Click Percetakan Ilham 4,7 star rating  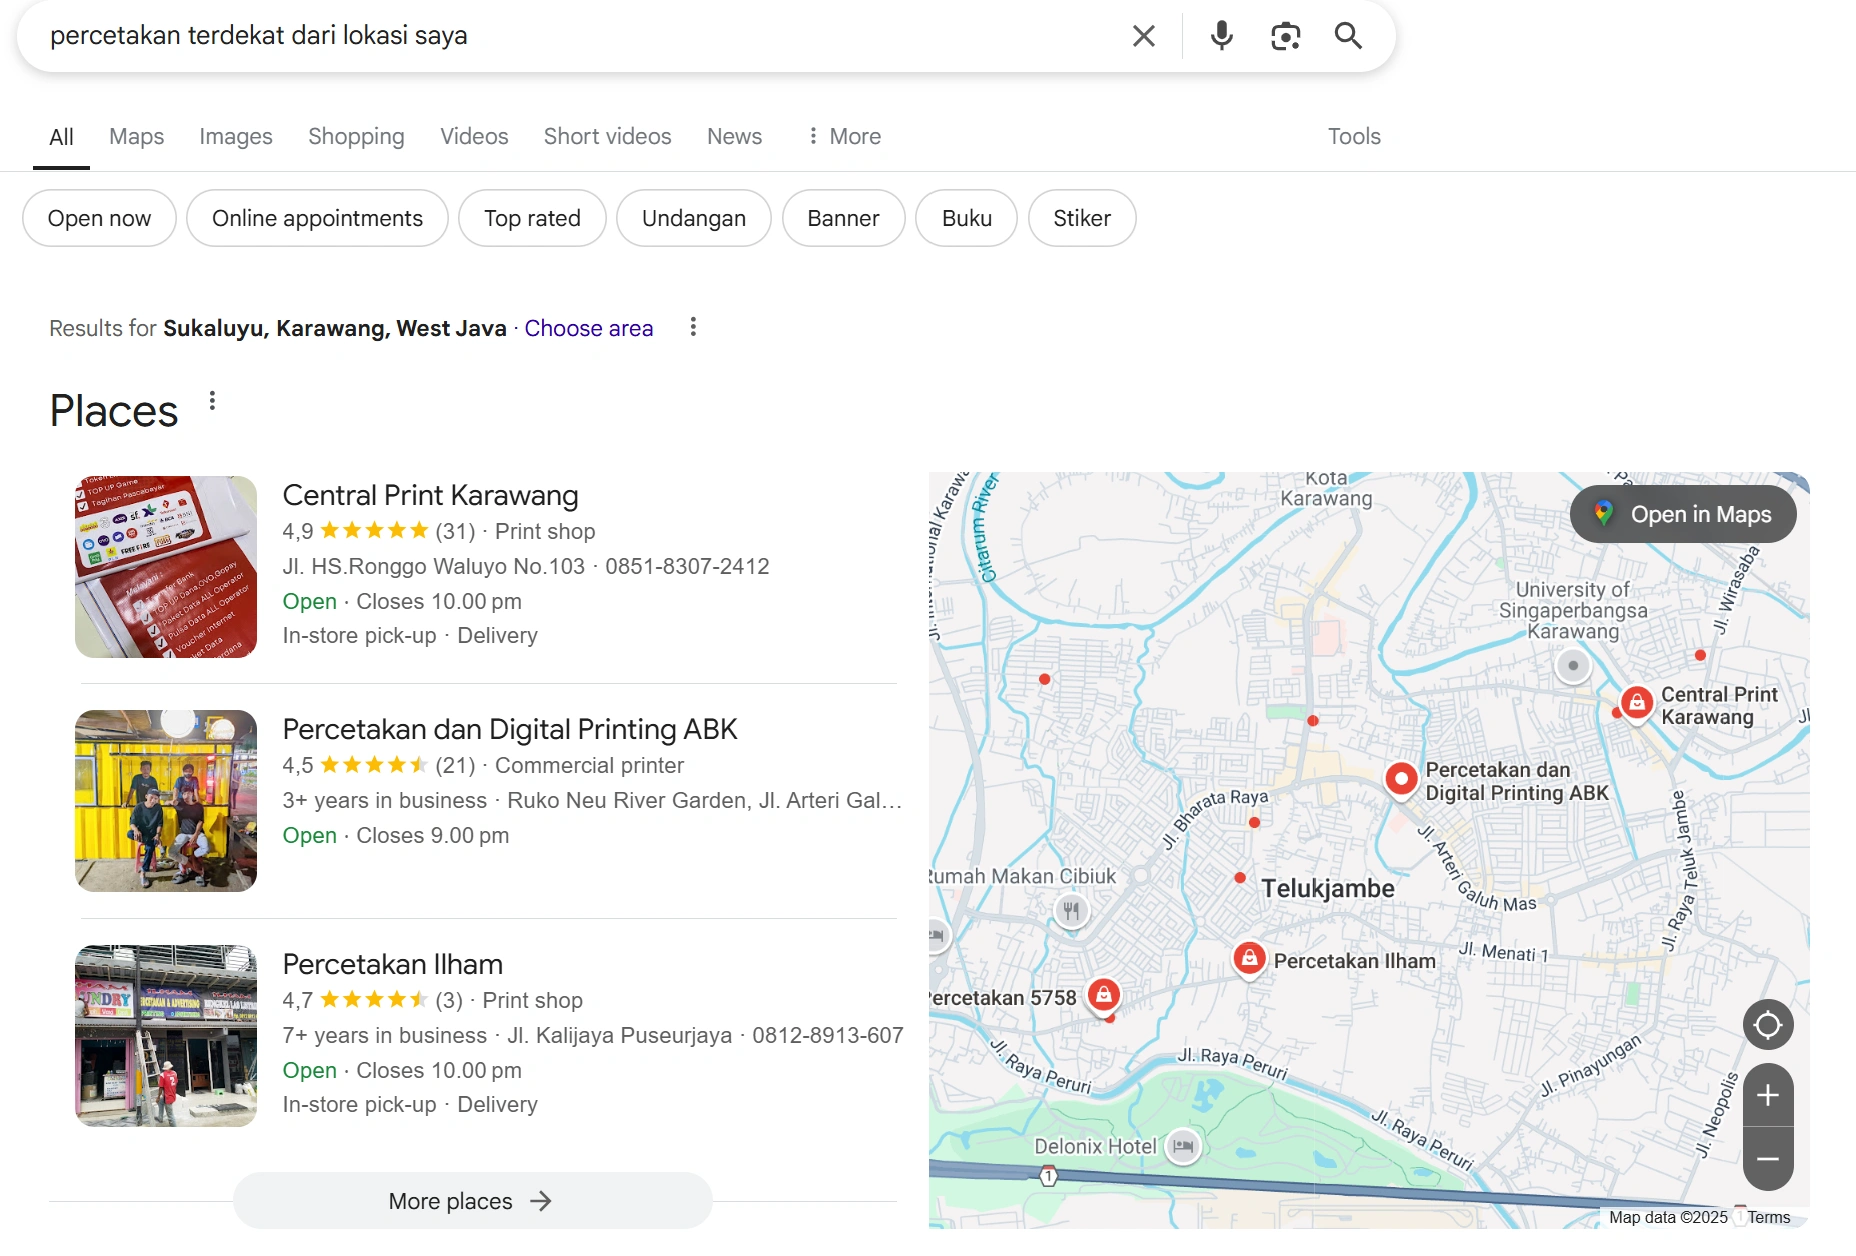point(372,1000)
